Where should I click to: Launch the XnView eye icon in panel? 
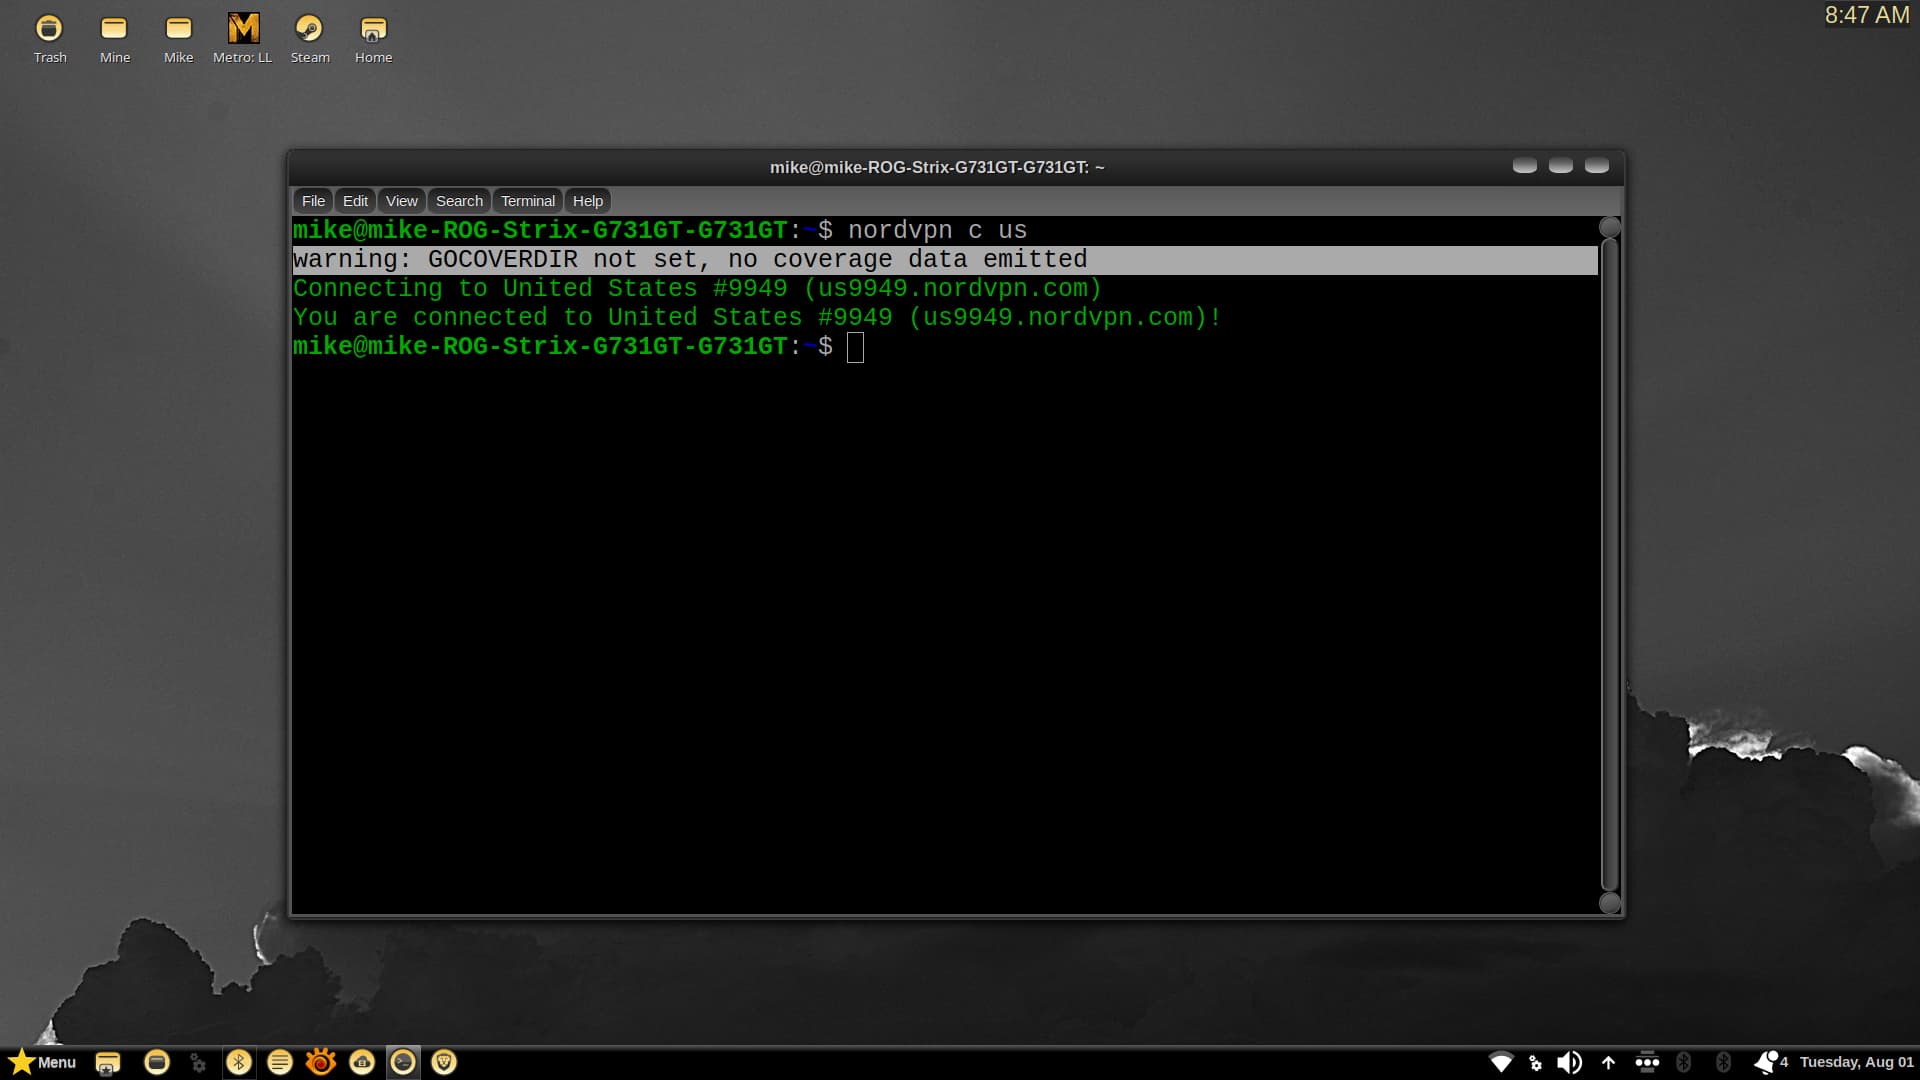(x=321, y=1062)
